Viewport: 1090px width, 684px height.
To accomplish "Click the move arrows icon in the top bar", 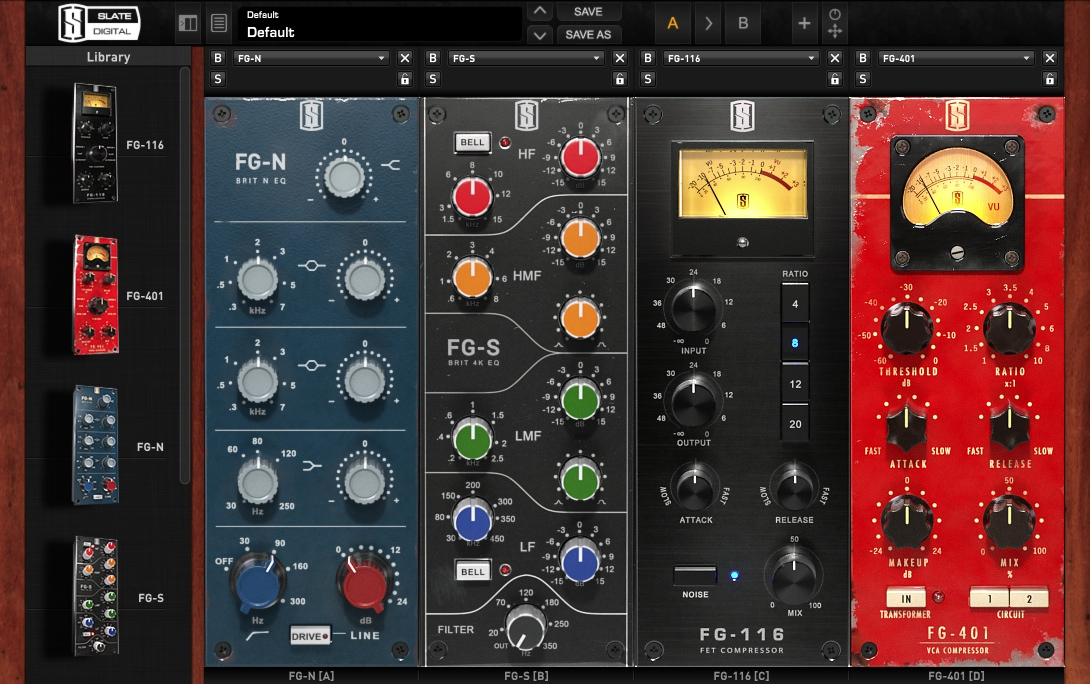I will pyautogui.click(x=835, y=31).
